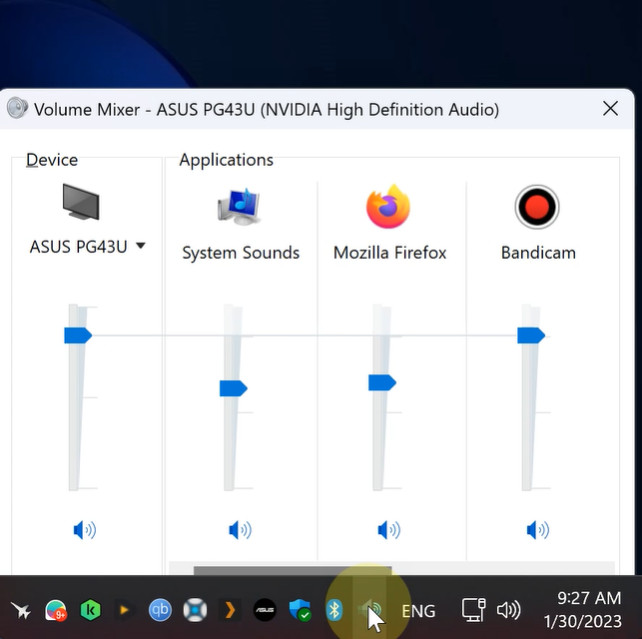The width and height of the screenshot is (642, 639).
Task: Open qBittorrent icon in the taskbar tray
Action: 160,610
